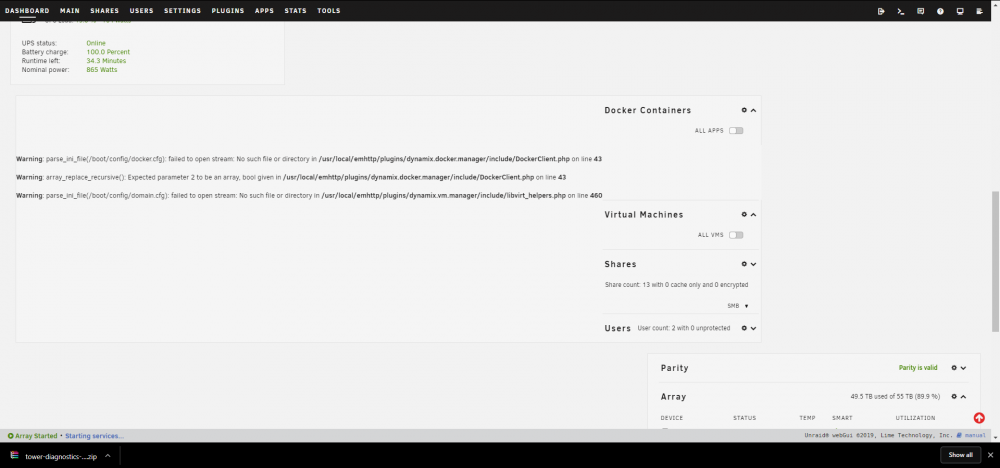Click the 100.0 Percent battery charge value

(x=108, y=52)
